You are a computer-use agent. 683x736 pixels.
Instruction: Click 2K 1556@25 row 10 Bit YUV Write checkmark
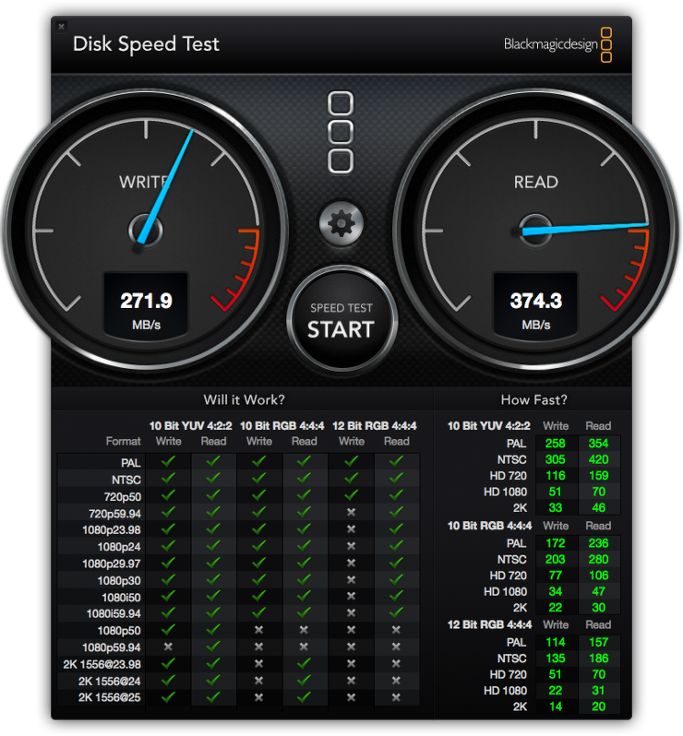tap(168, 697)
